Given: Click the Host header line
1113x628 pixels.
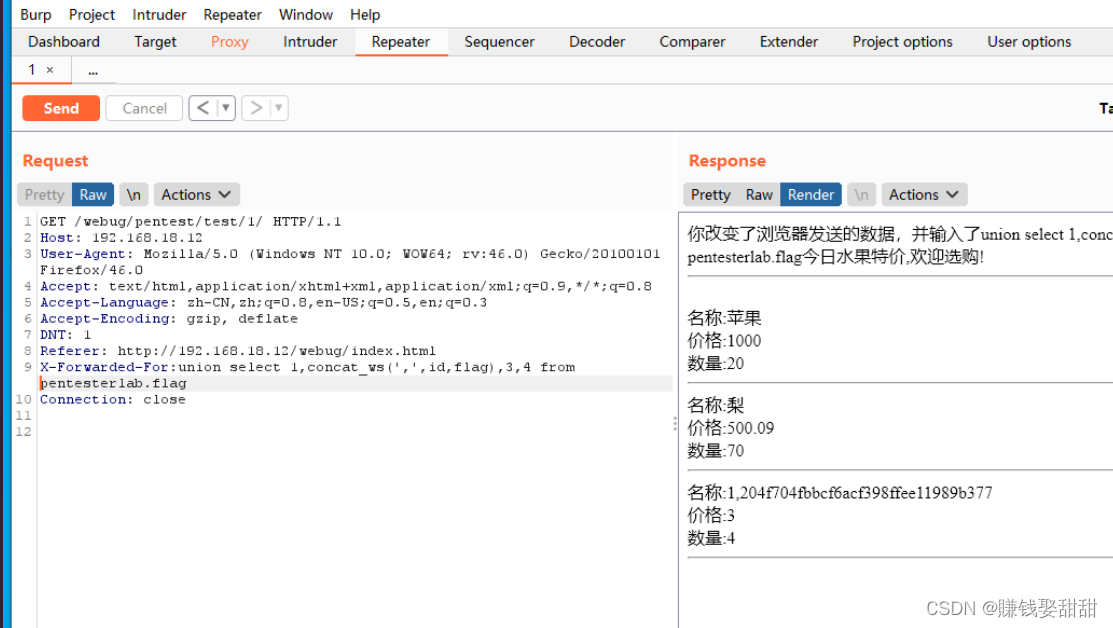Looking at the screenshot, I should [x=121, y=238].
